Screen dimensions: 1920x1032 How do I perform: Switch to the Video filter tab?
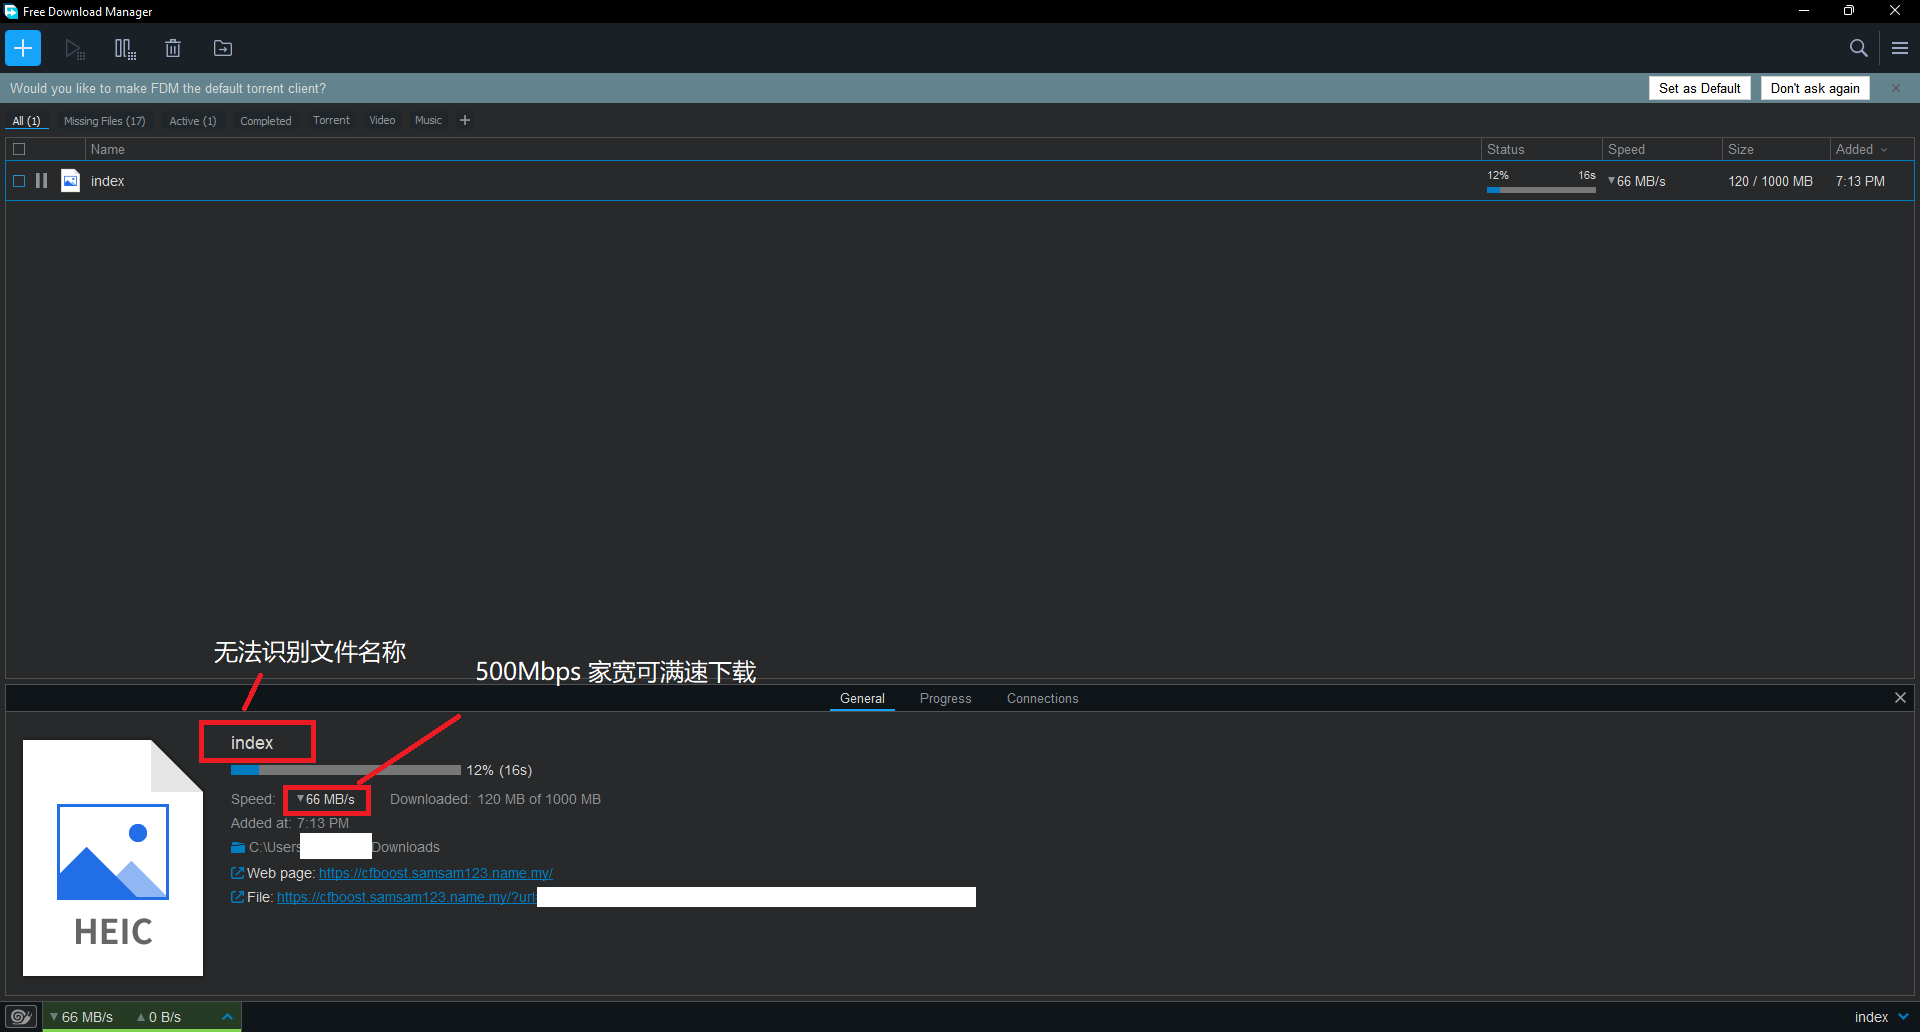382,120
